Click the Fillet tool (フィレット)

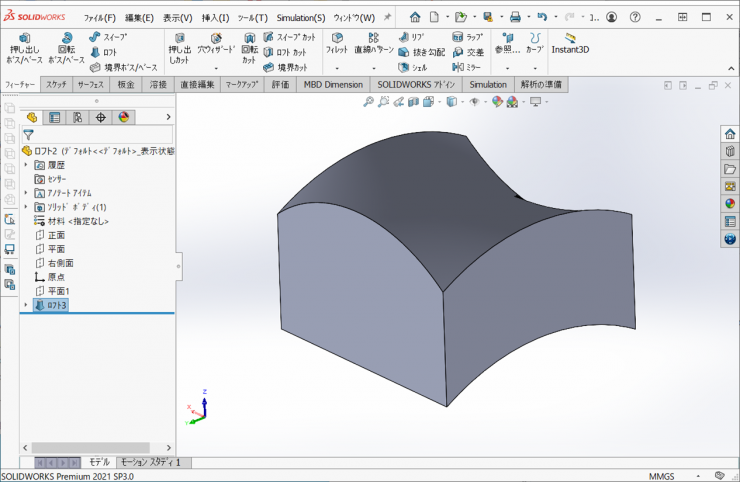click(337, 43)
